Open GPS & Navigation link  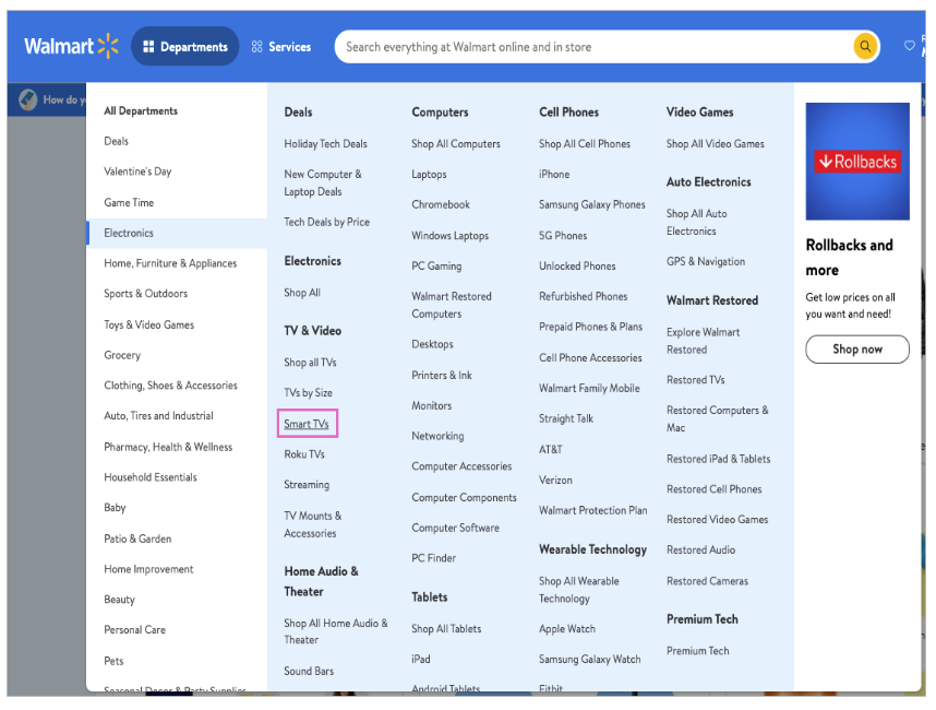pyautogui.click(x=705, y=262)
